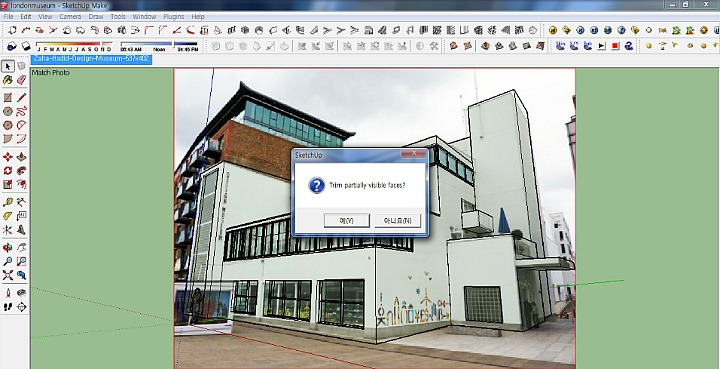The height and width of the screenshot is (369, 720).
Task: Activate the Rectangle drawing tool
Action: (8, 98)
